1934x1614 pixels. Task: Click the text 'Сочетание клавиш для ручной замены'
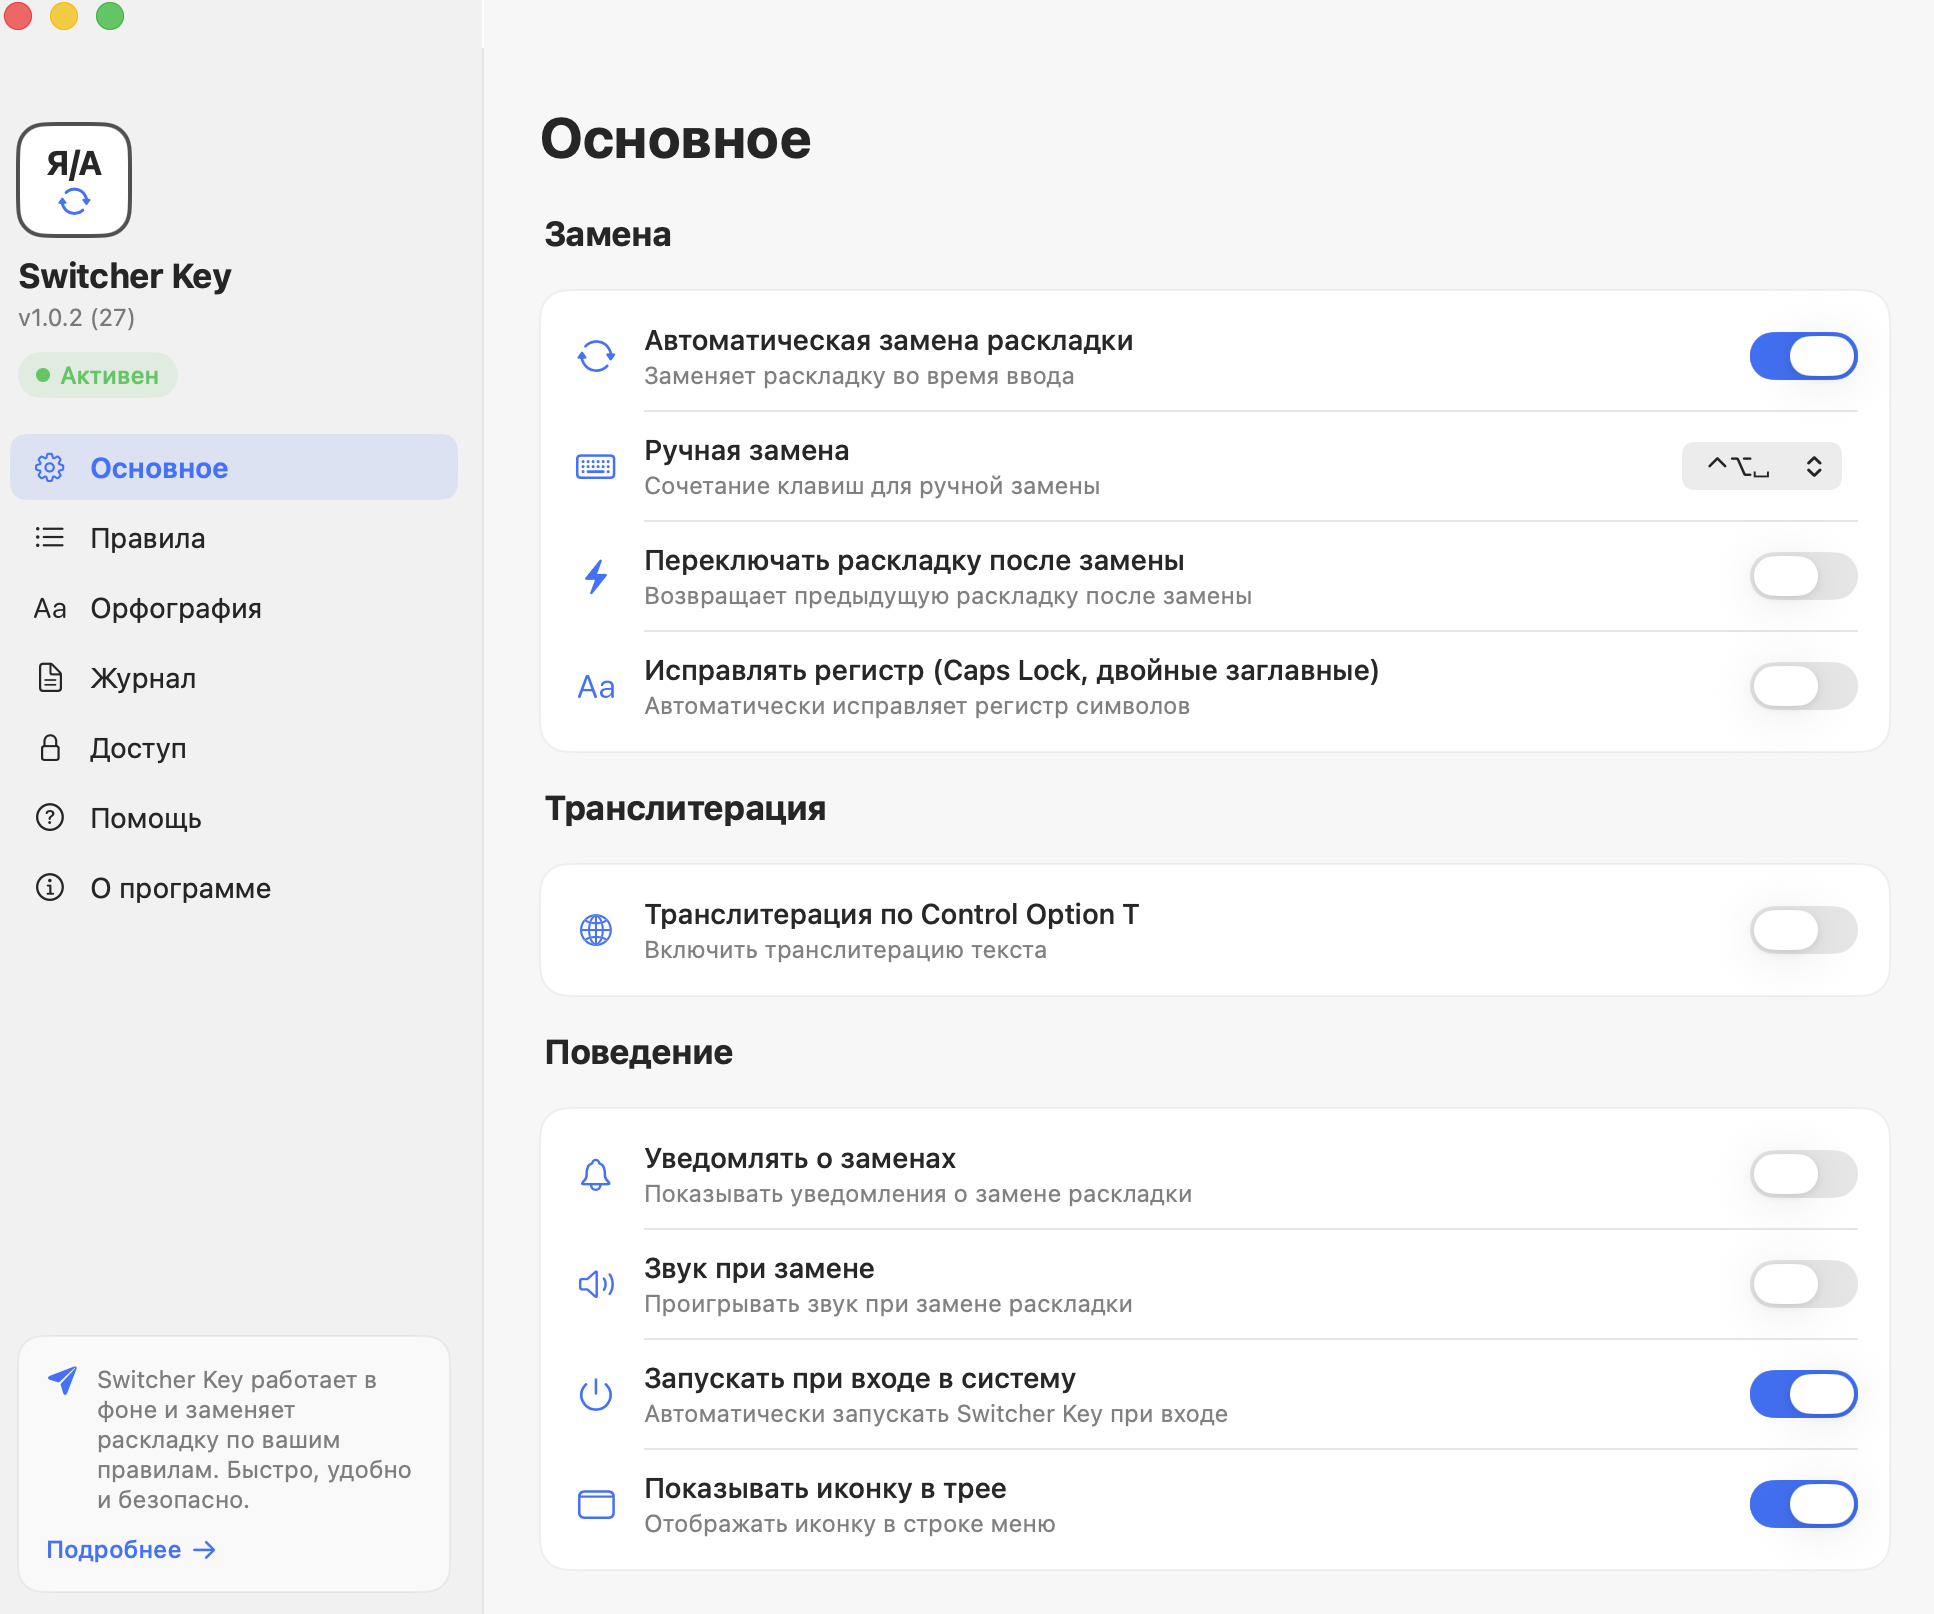point(872,486)
